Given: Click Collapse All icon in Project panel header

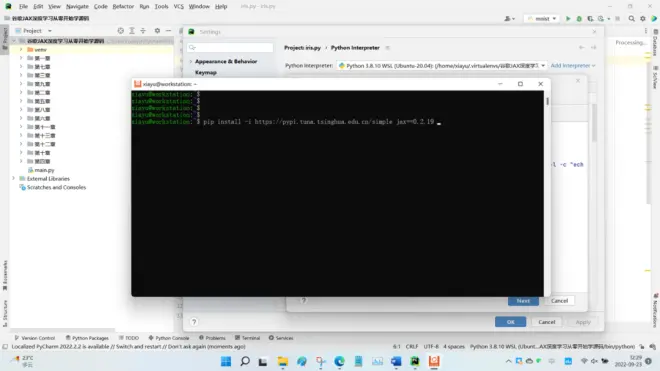Looking at the screenshot, I should [143, 31].
